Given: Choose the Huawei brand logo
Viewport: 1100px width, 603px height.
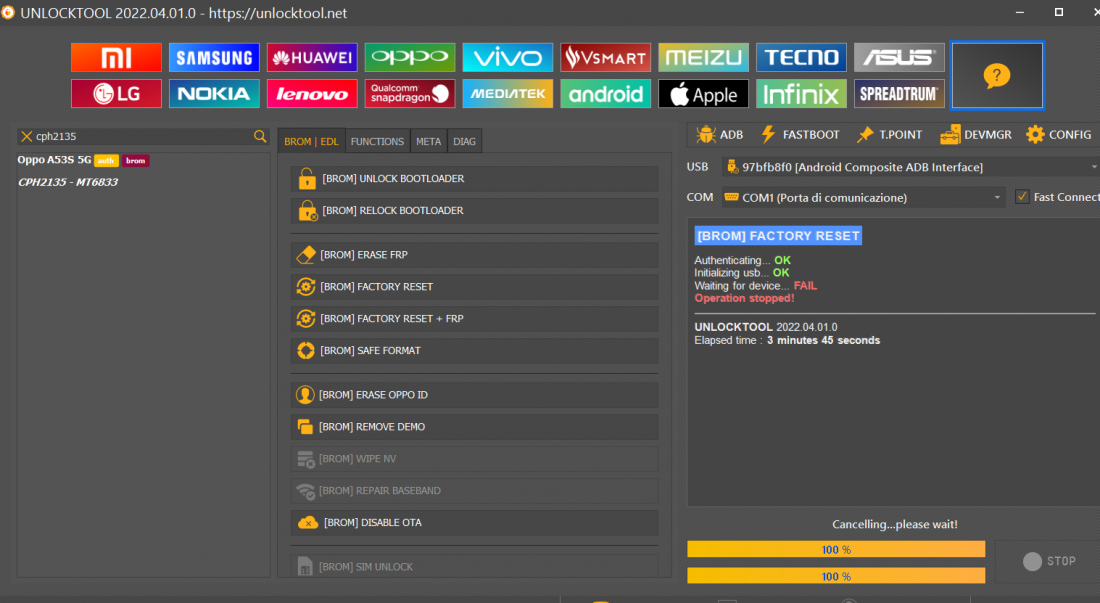Looking at the screenshot, I should coord(311,57).
